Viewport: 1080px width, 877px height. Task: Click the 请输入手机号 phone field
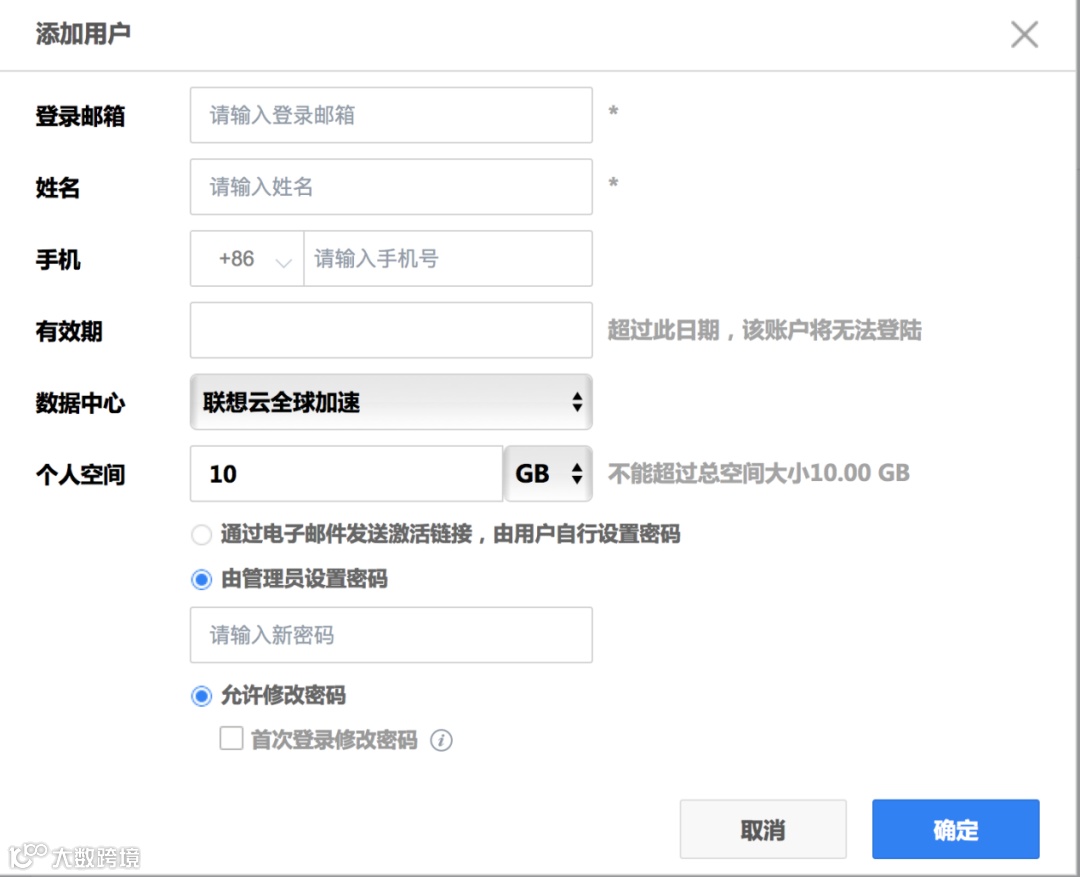click(448, 258)
